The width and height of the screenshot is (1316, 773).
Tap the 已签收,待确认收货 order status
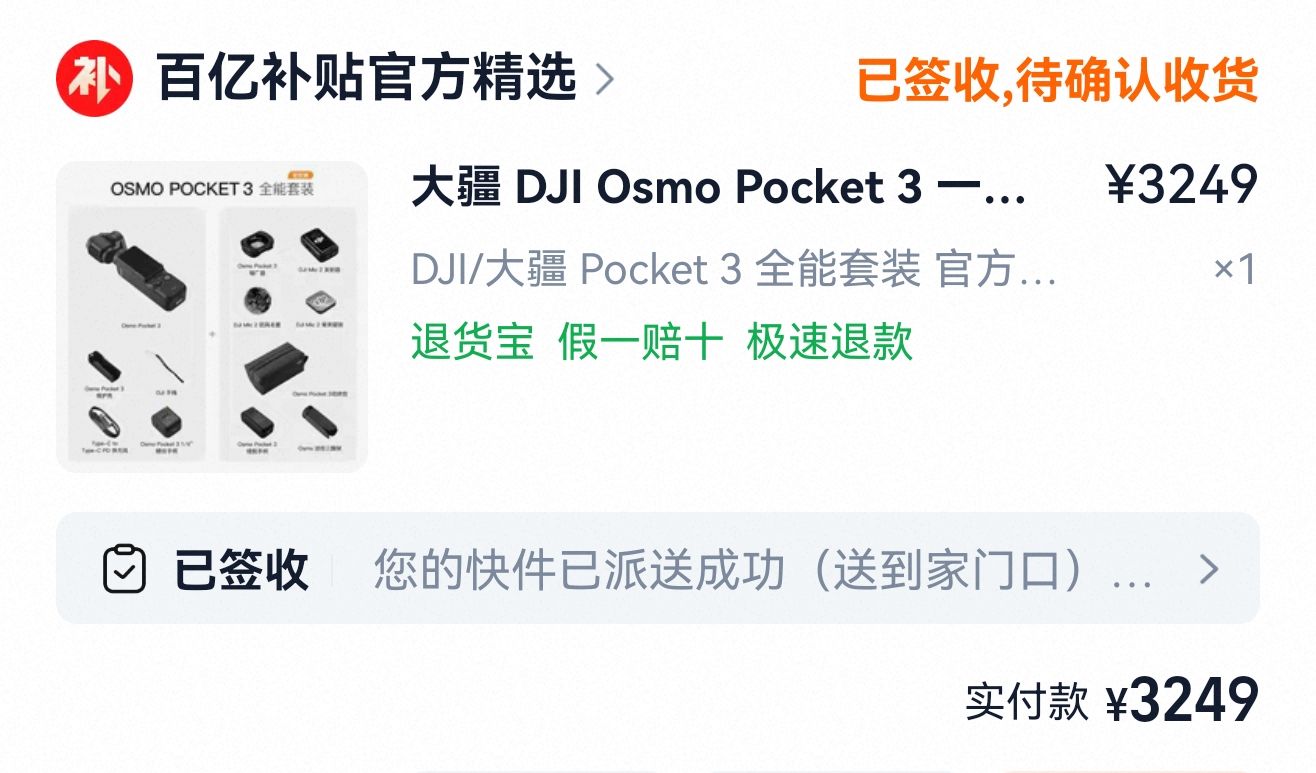(x=1057, y=80)
